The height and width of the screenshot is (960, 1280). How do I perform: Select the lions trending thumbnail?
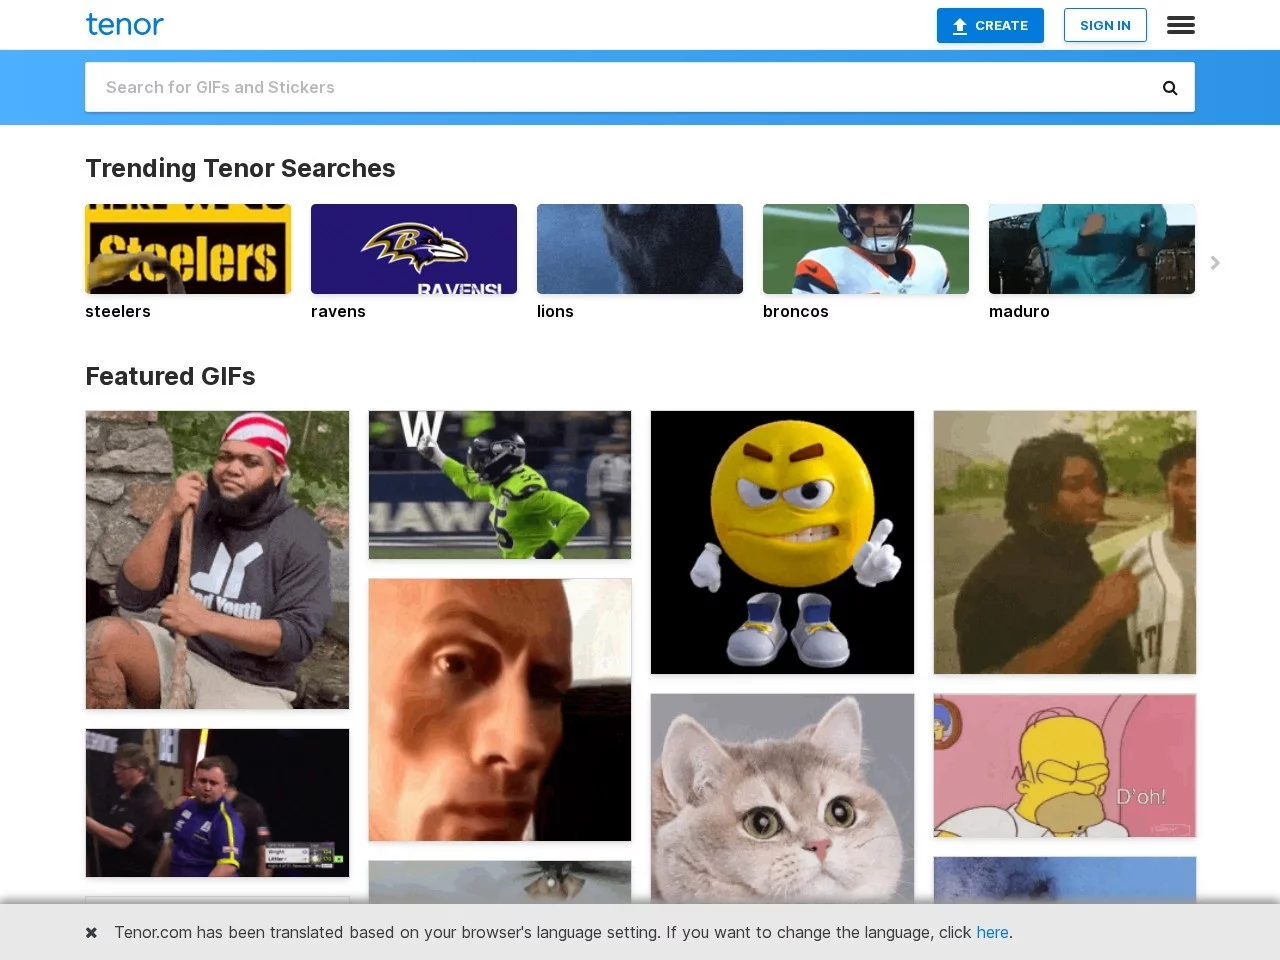pos(640,249)
